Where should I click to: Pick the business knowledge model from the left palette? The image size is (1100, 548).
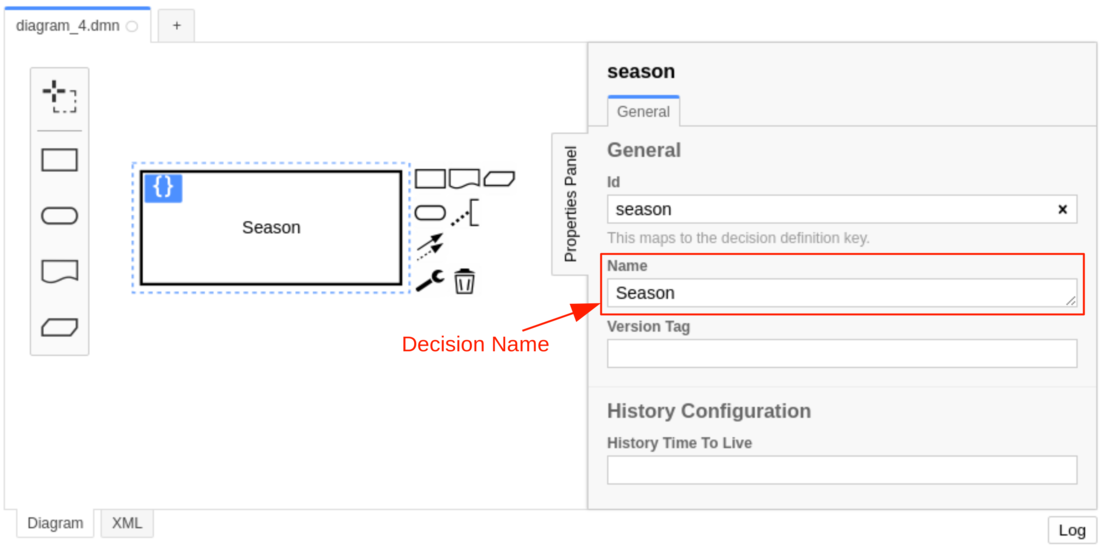pos(60,327)
